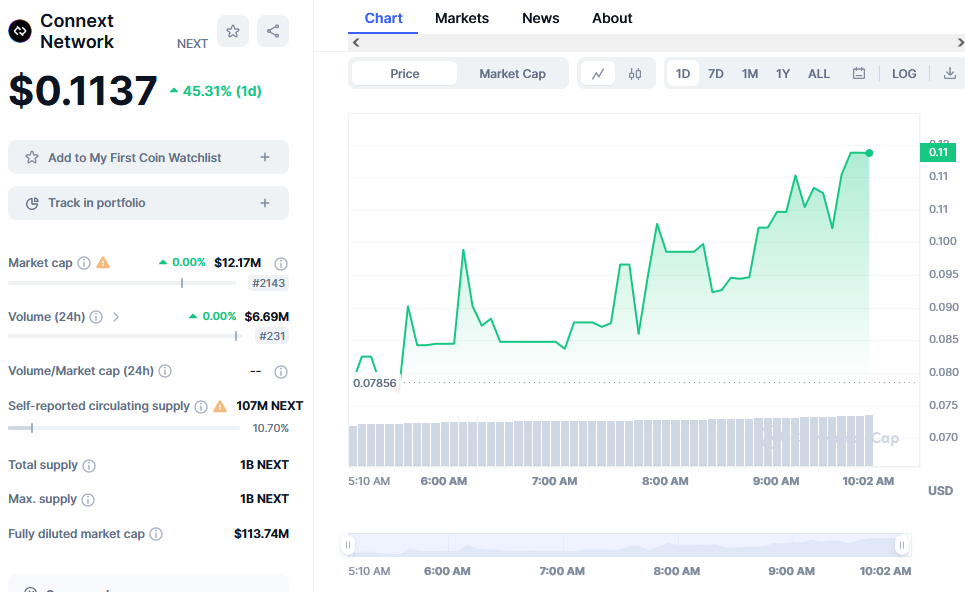This screenshot has height=592, width=965.
Task: Click the star favorite icon beside NEXT
Action: click(233, 31)
